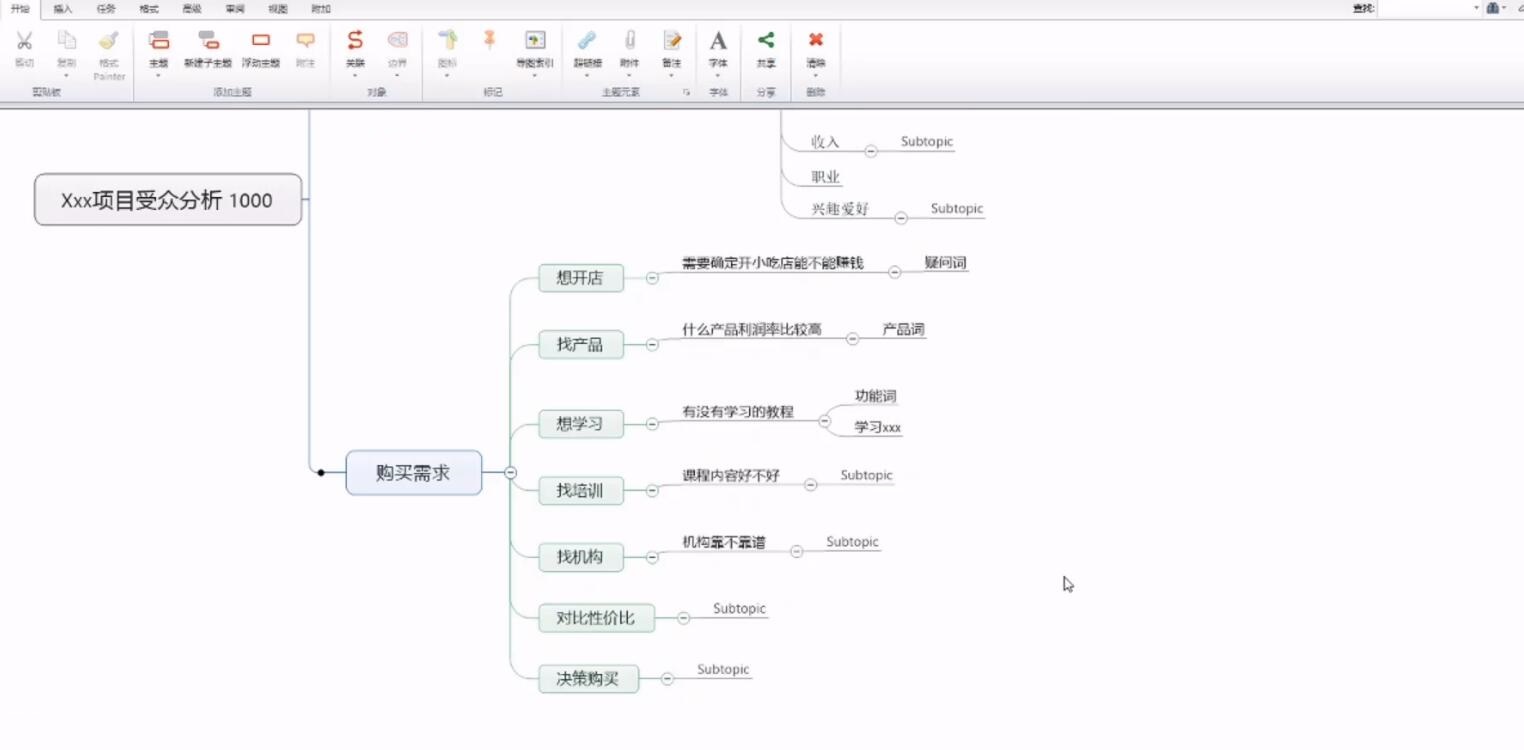This screenshot has height=750, width=1524.
Task: Select the 对比性价比 topic node
Action: 597,618
